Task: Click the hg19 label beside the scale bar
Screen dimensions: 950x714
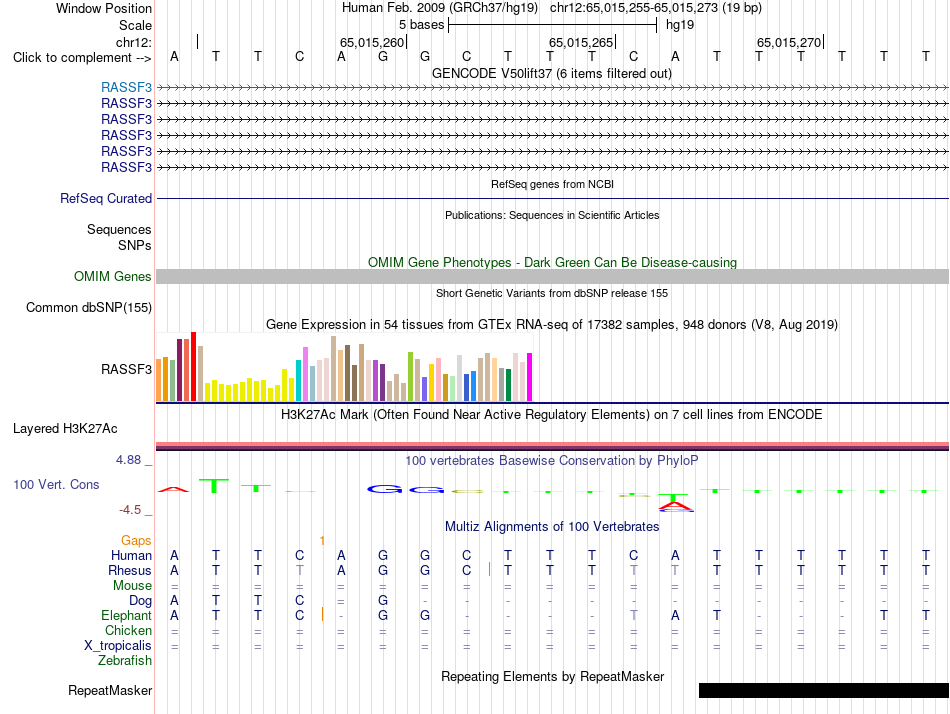Action: pyautogui.click(x=680, y=25)
